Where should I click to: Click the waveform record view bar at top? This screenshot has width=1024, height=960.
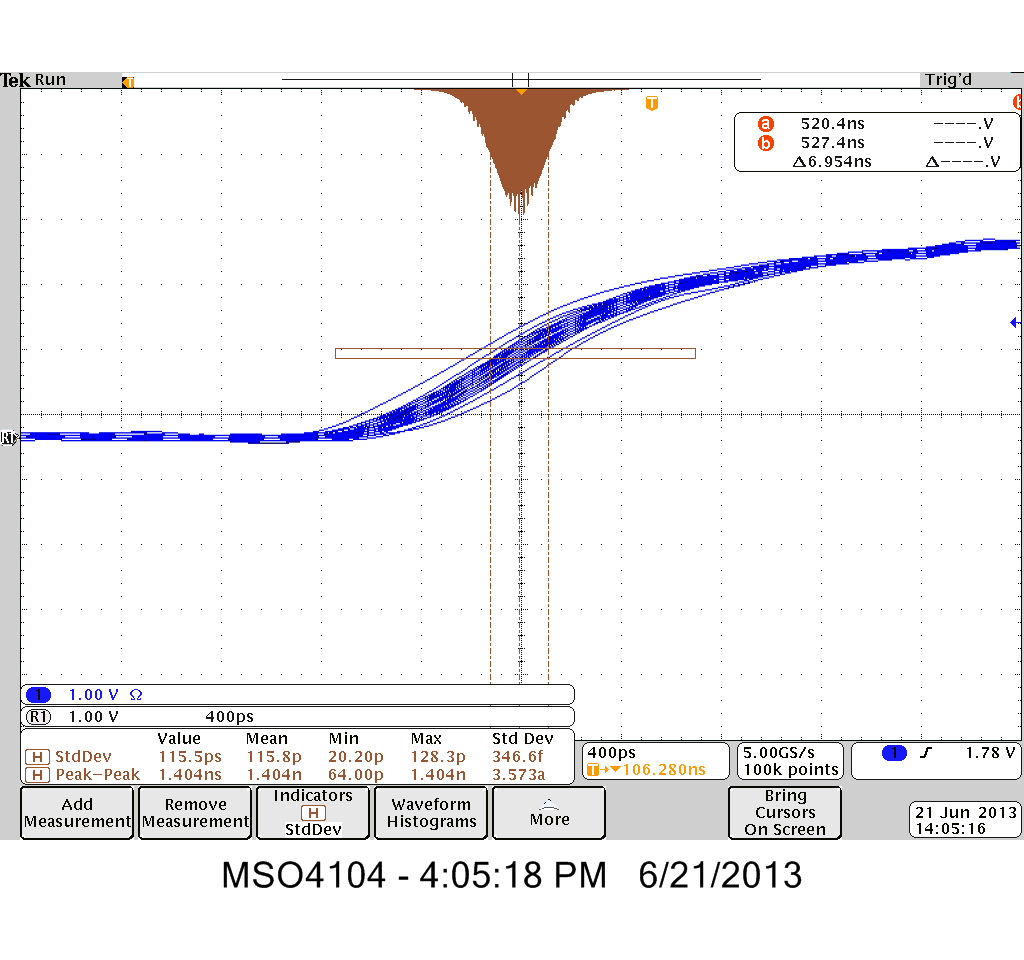pos(521,80)
